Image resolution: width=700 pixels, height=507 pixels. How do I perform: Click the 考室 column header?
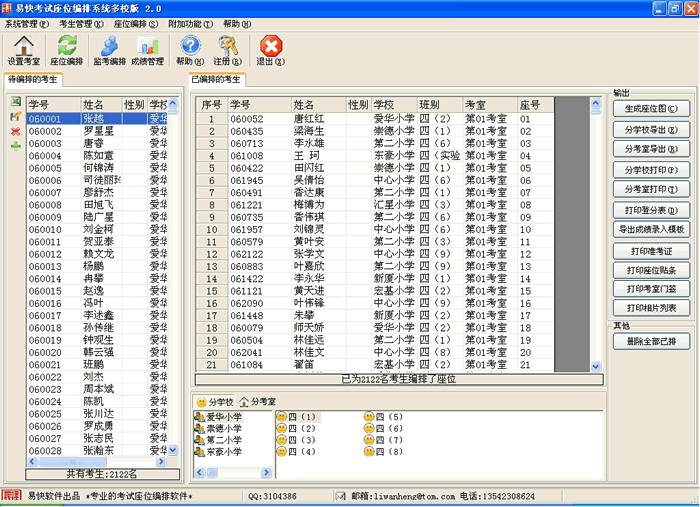(489, 105)
